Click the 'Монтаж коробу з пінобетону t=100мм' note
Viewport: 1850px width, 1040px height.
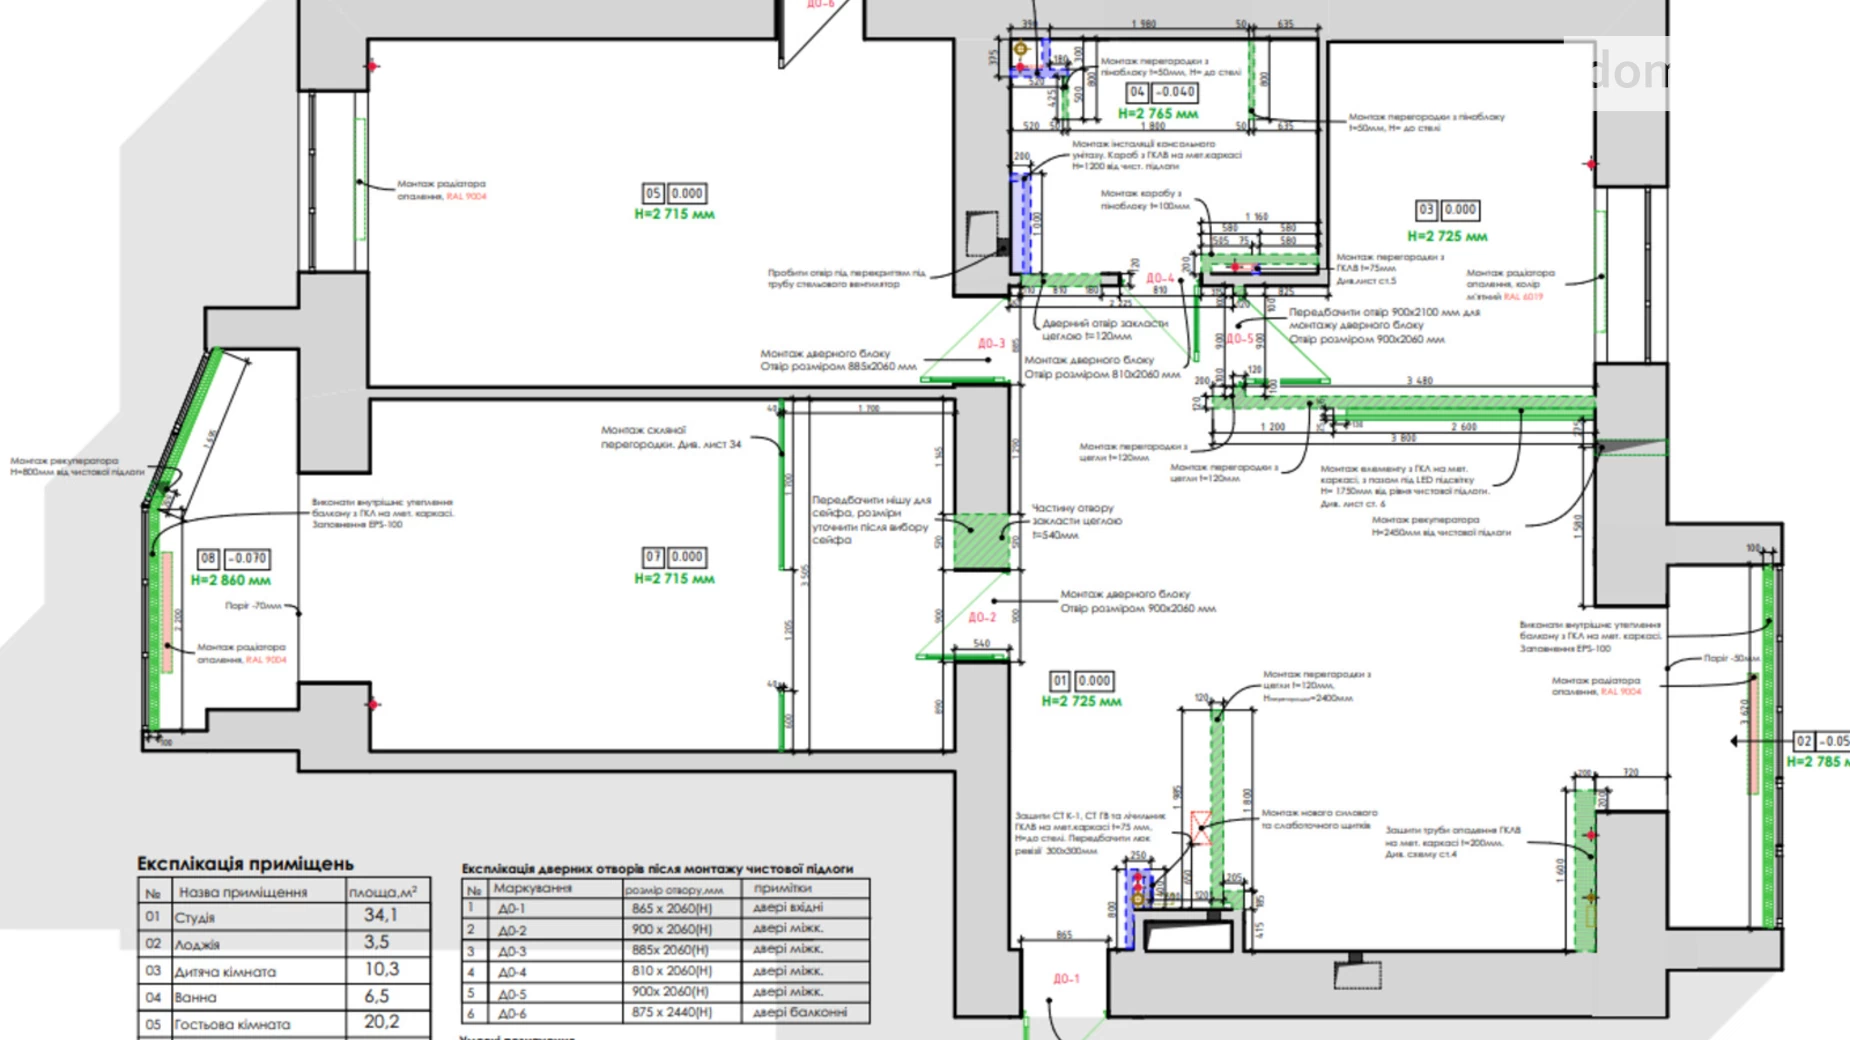(1145, 199)
